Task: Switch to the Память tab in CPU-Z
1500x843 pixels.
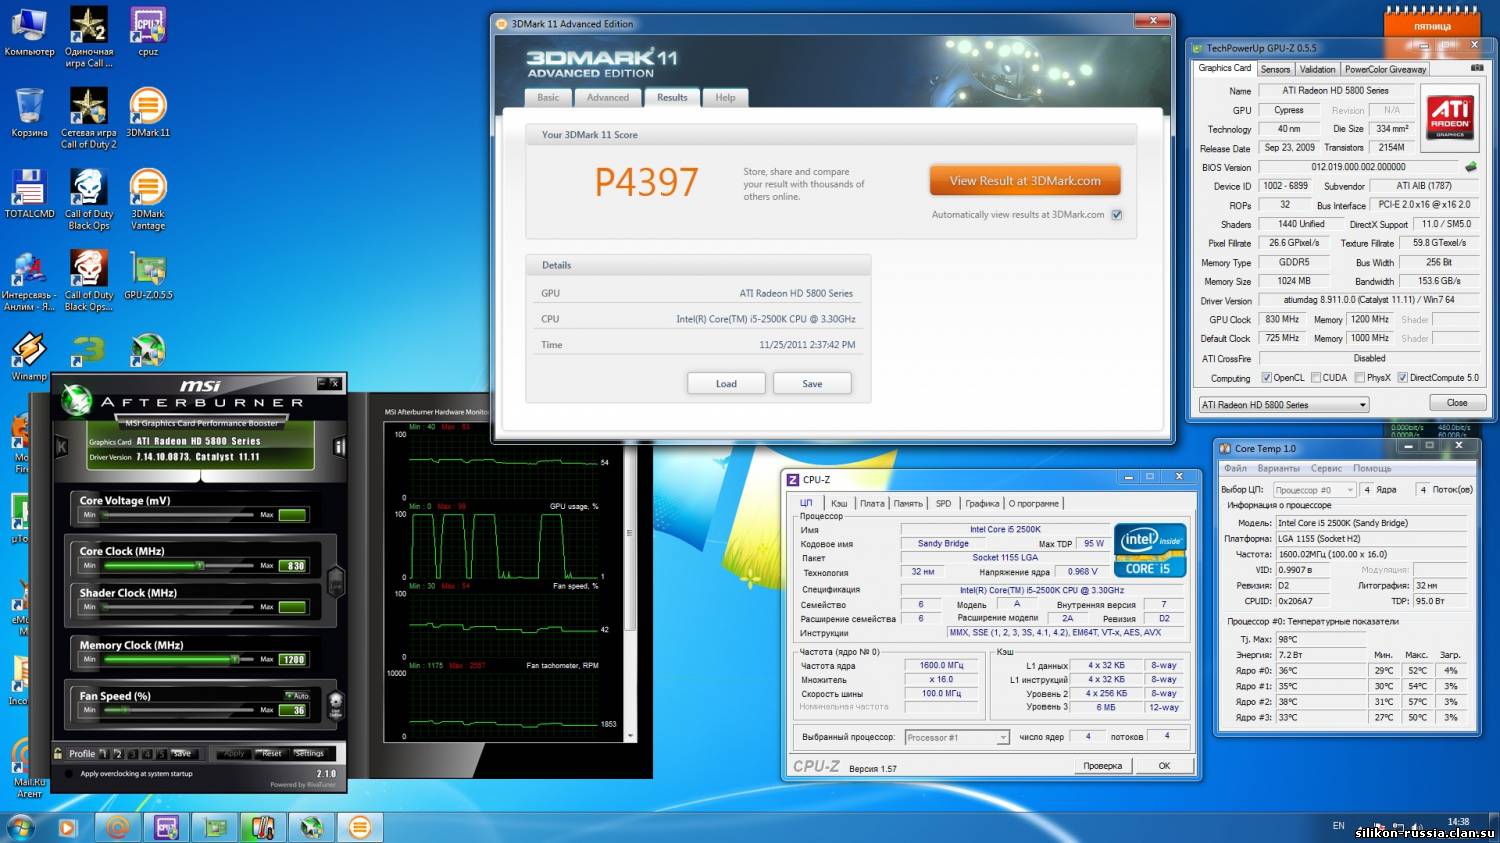Action: pyautogui.click(x=908, y=503)
